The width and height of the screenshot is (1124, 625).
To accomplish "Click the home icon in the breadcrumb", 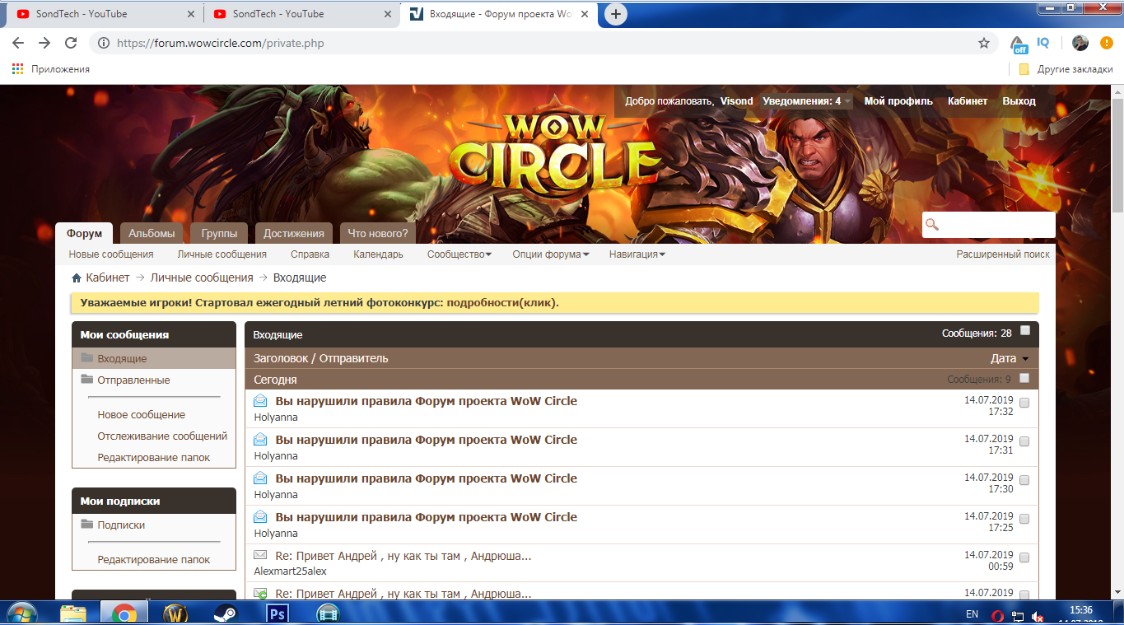I will (x=76, y=278).
